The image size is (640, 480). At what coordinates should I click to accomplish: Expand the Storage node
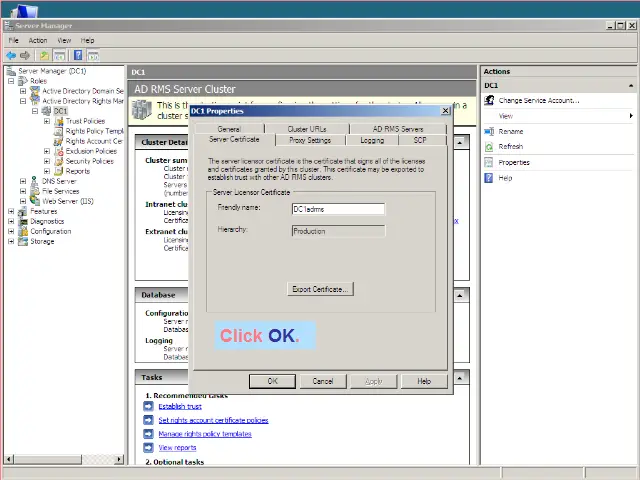tap(11, 241)
